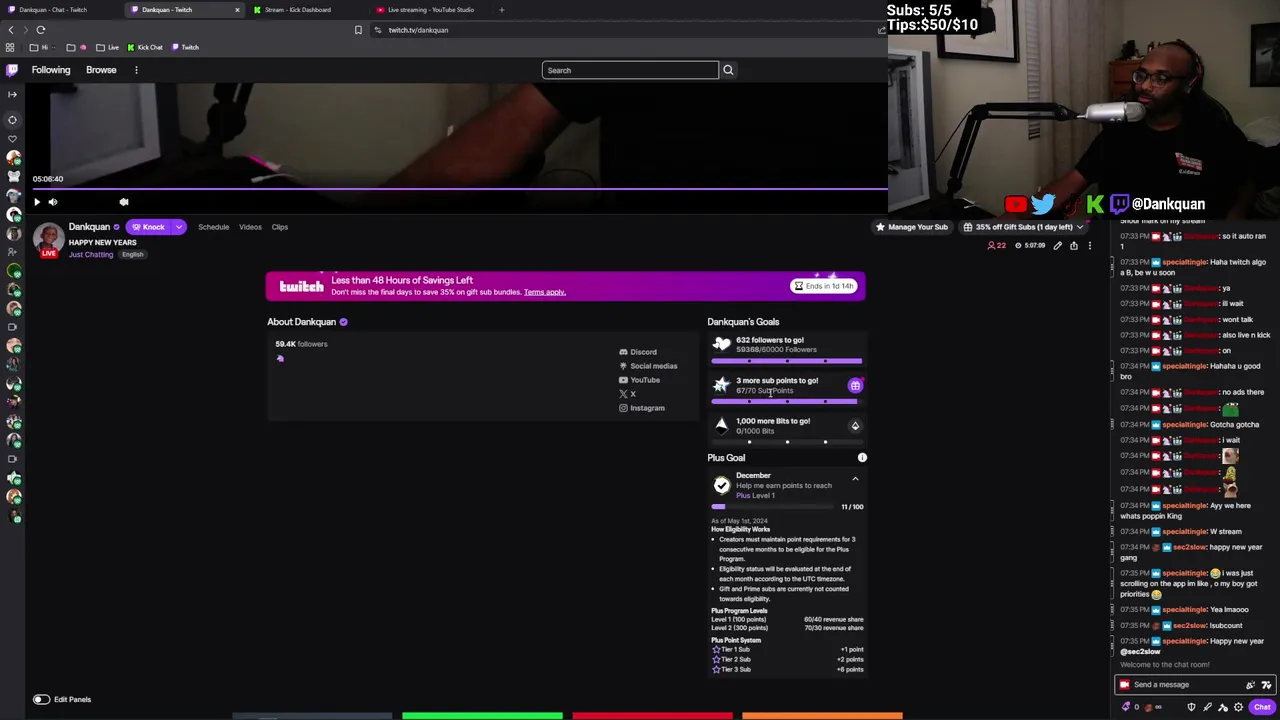Open the Social medias panel link
The height and width of the screenshot is (720, 1280).
point(648,366)
